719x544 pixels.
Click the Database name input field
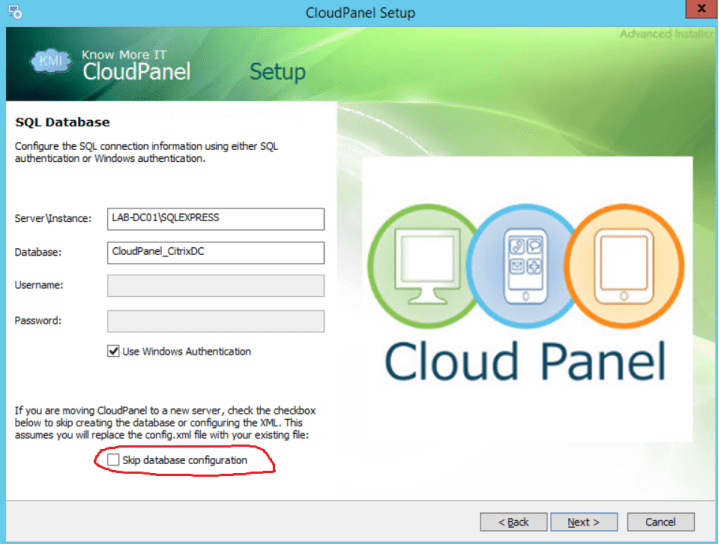216,253
